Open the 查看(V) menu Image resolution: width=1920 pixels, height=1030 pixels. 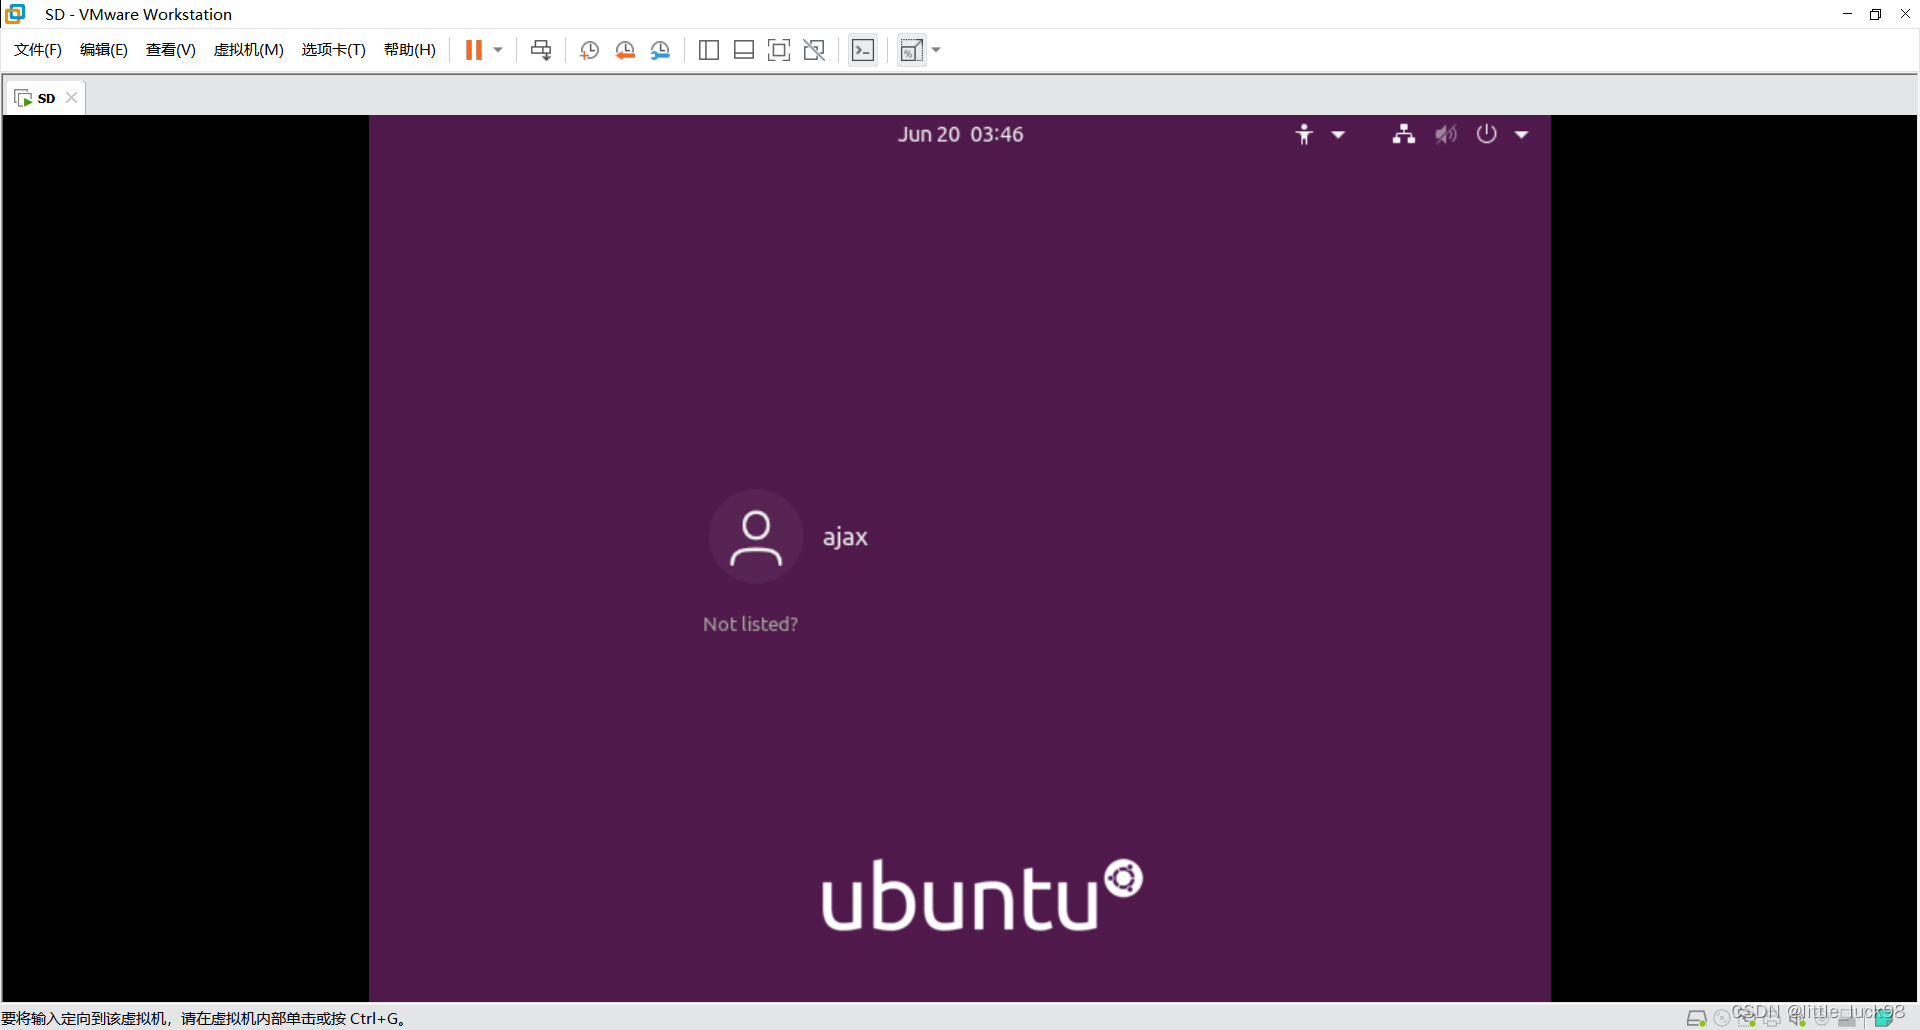click(x=171, y=50)
